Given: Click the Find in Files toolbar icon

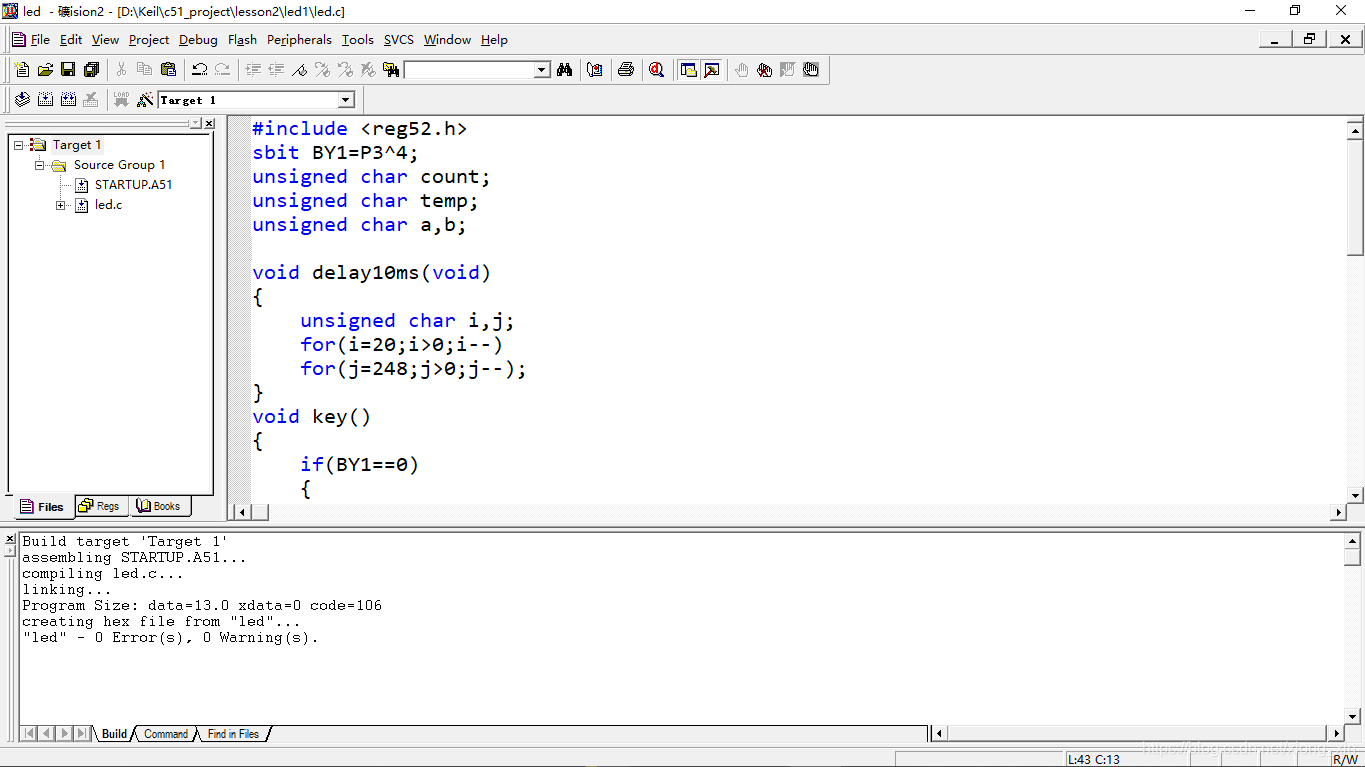Looking at the screenshot, I should (391, 70).
